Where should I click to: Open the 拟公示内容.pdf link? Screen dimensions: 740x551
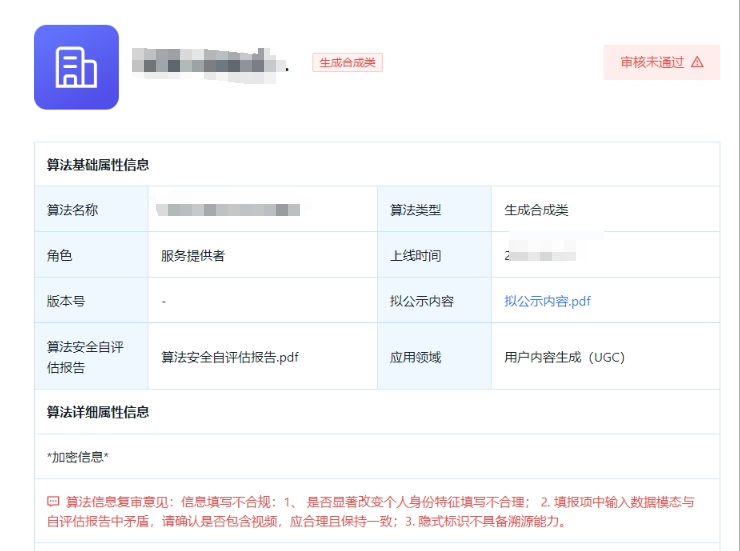click(547, 301)
